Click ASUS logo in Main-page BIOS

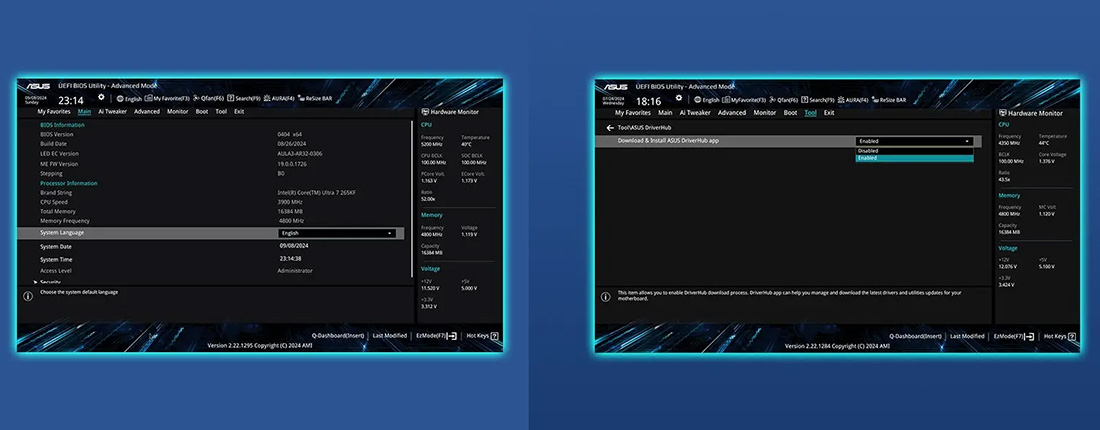click(38, 86)
